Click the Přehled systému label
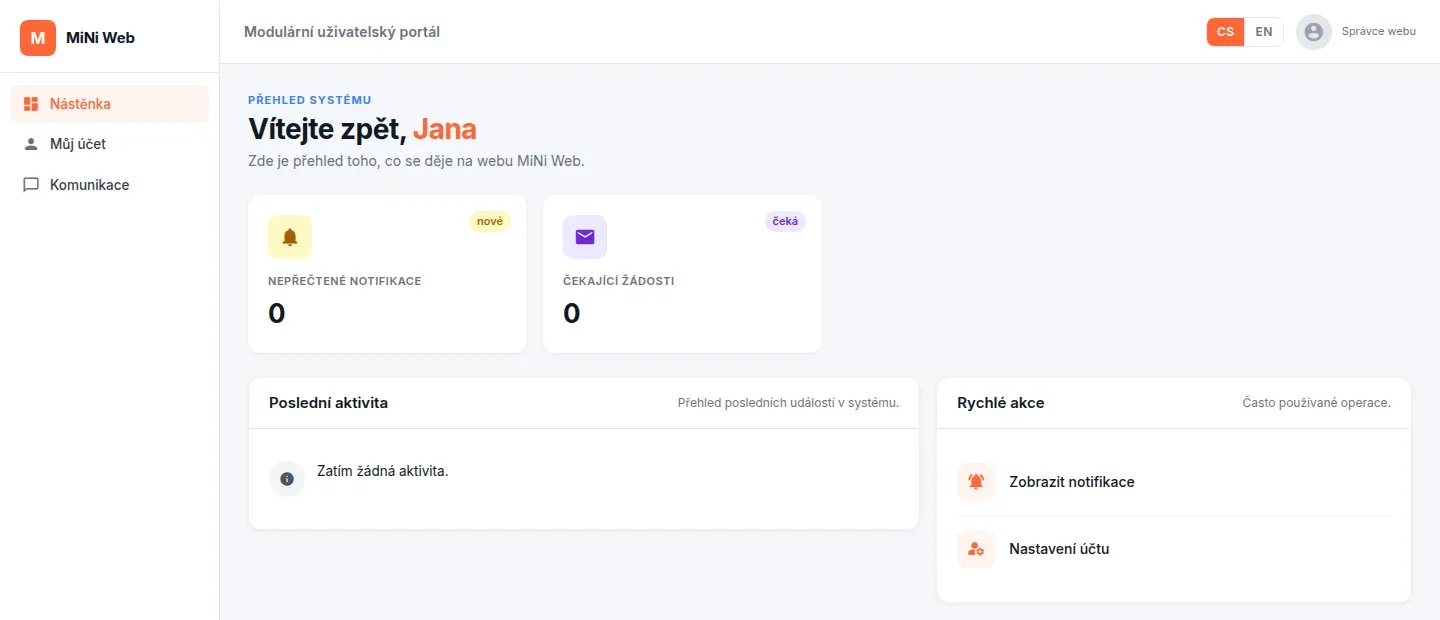Viewport: 1440px width, 620px height. point(310,100)
